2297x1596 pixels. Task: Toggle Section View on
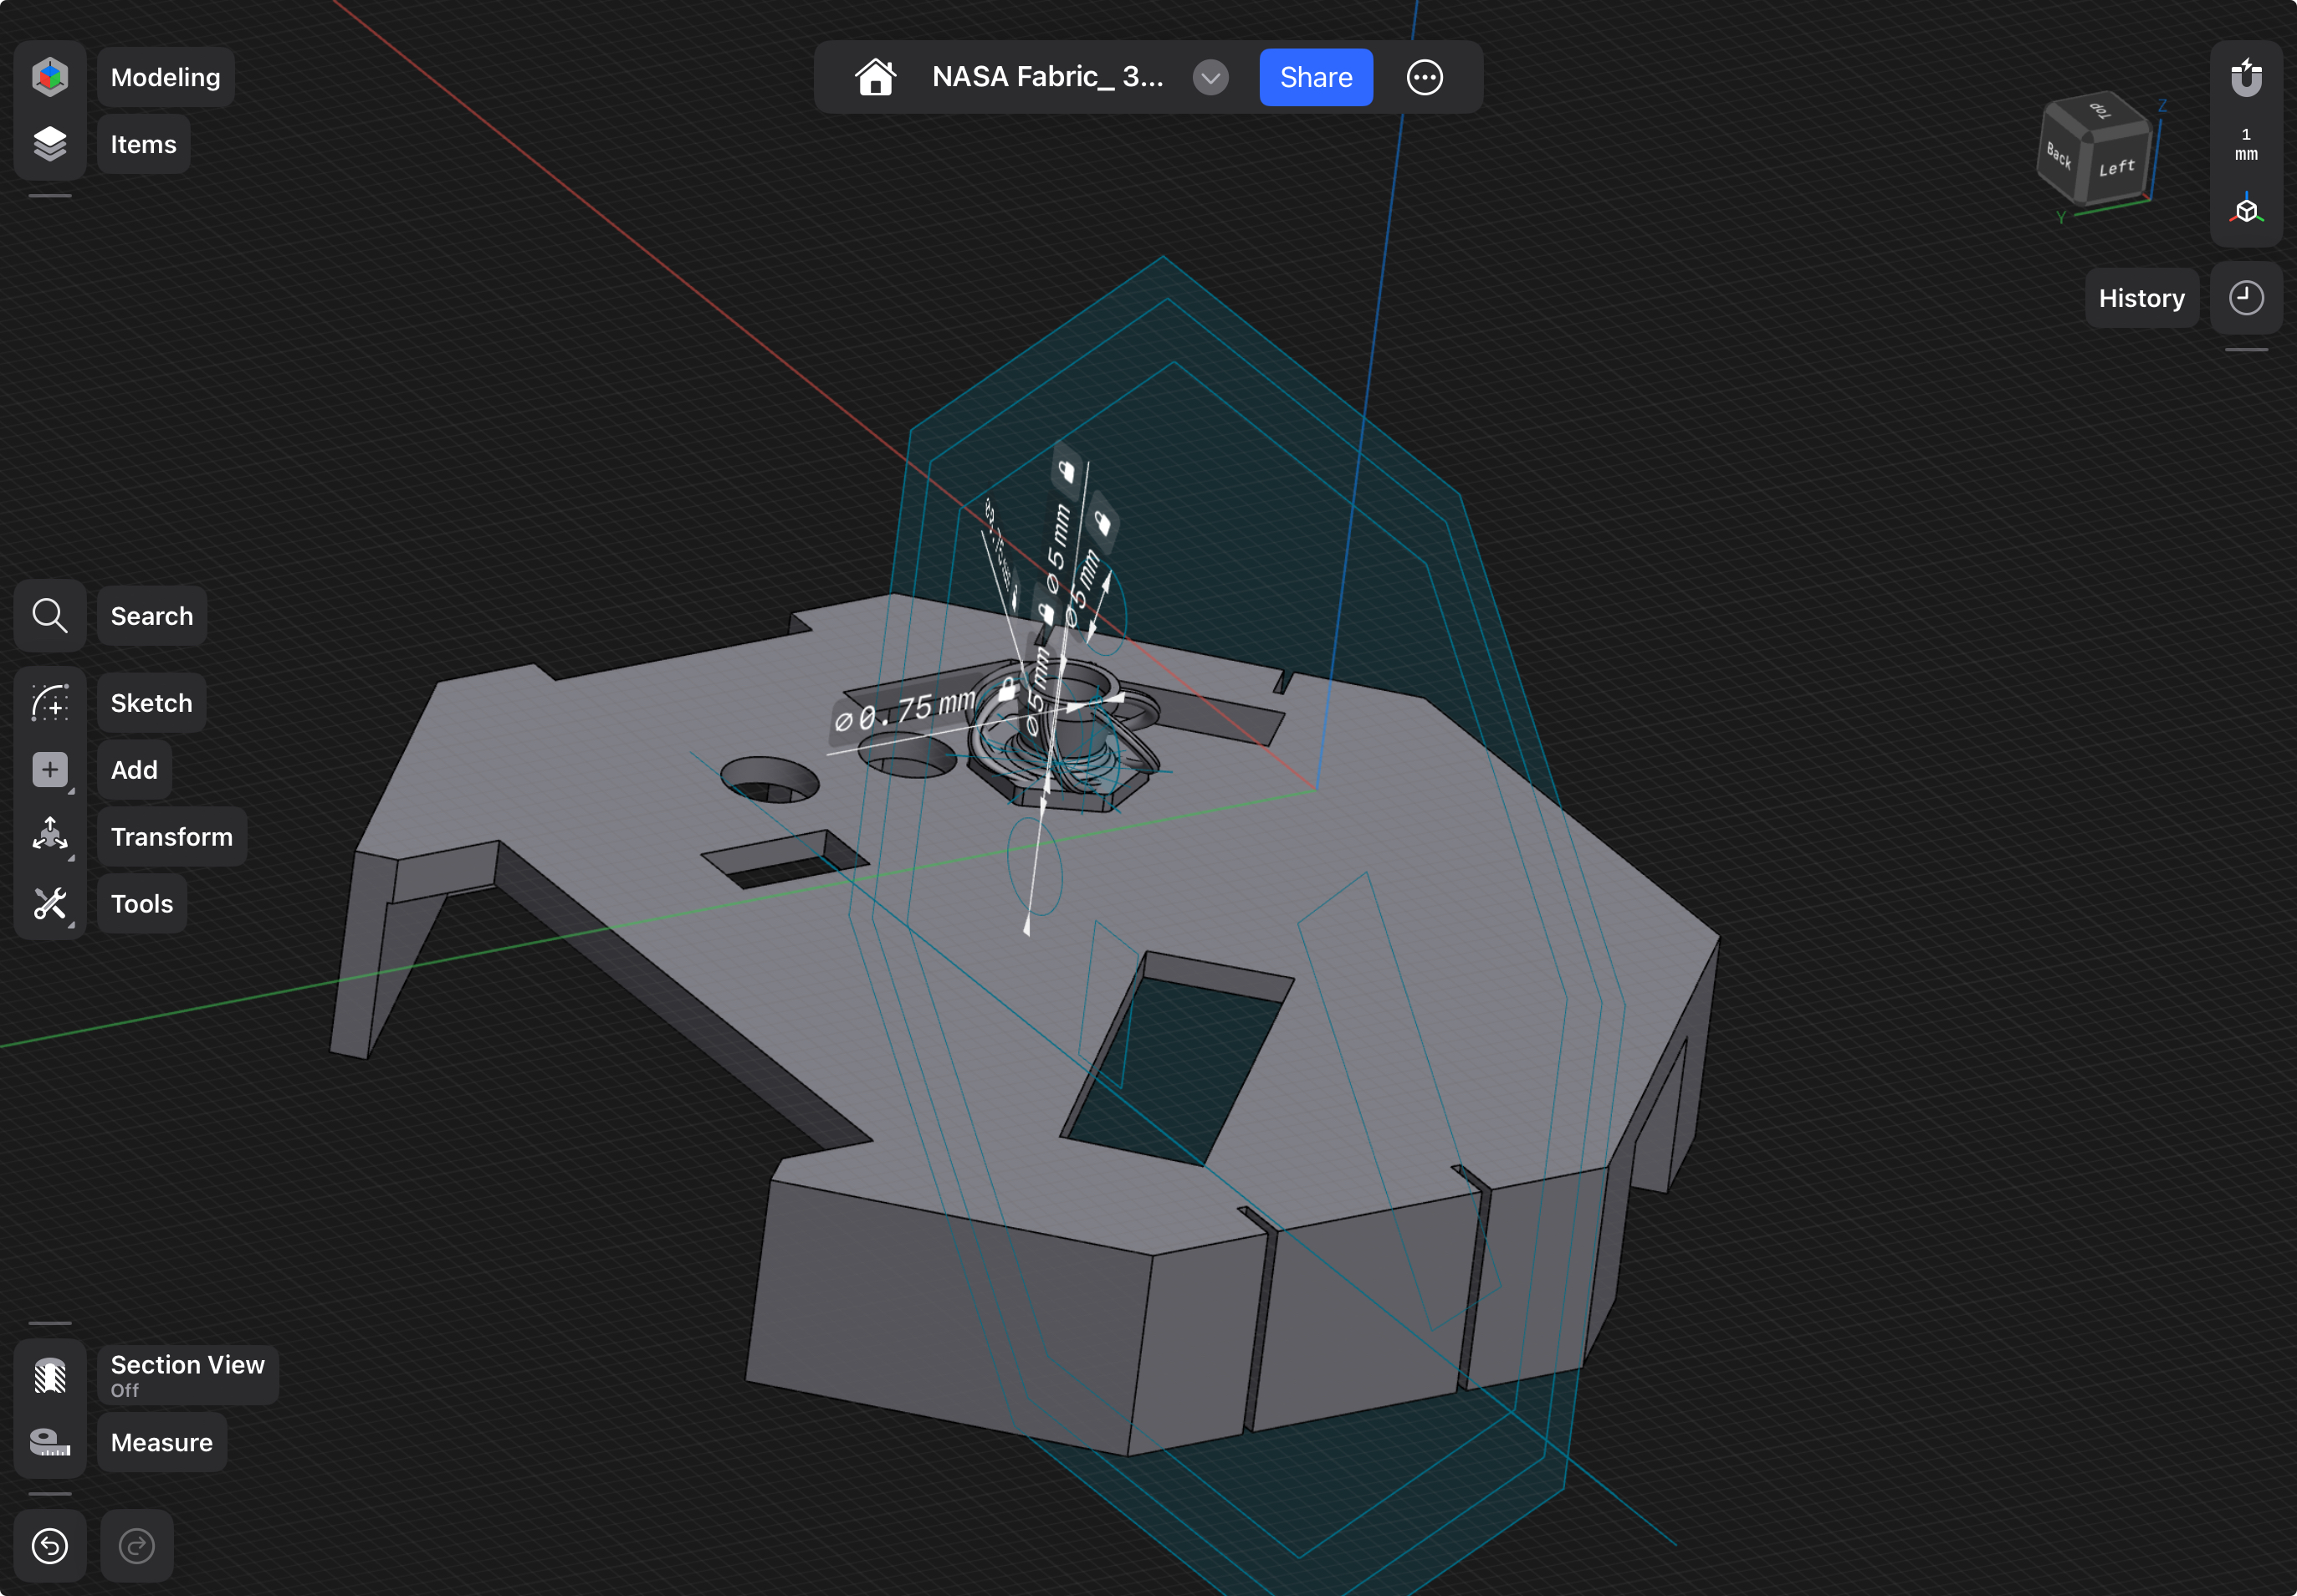click(49, 1376)
